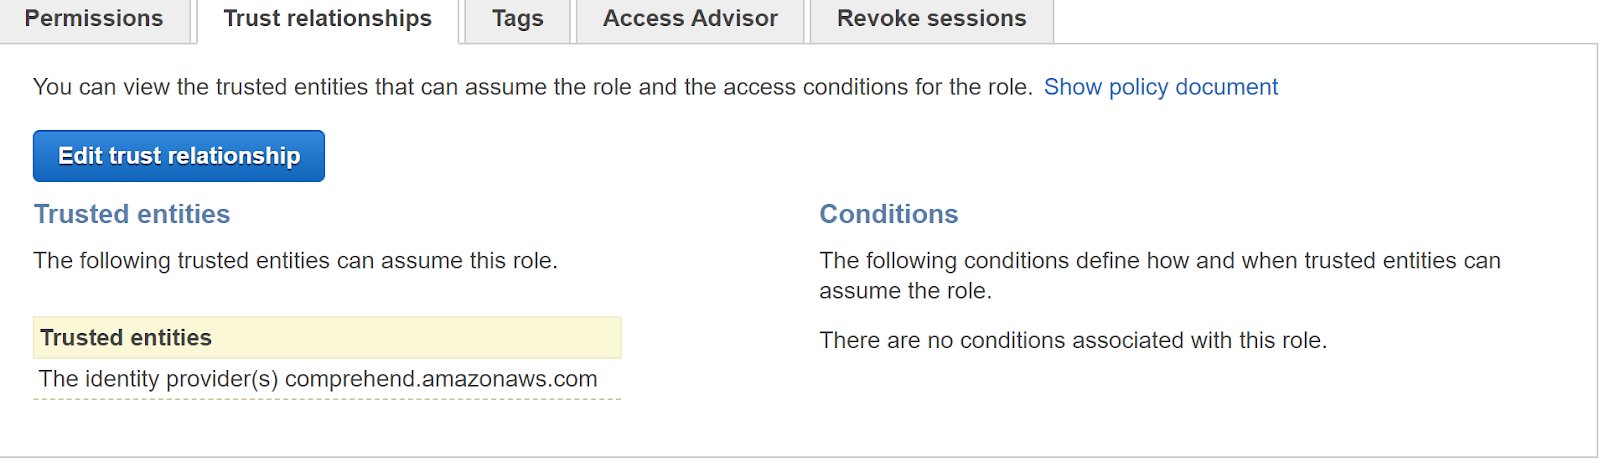1600x463 pixels.
Task: Click the "assume the role." wrapped text line
Action: (905, 292)
